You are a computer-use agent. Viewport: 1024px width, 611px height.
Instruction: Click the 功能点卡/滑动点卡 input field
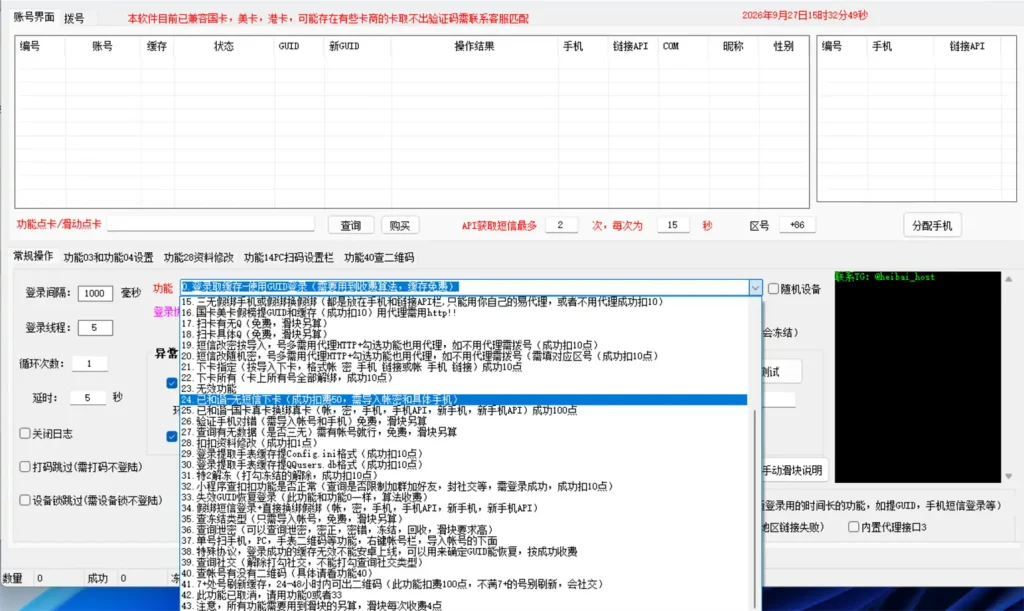tap(215, 225)
